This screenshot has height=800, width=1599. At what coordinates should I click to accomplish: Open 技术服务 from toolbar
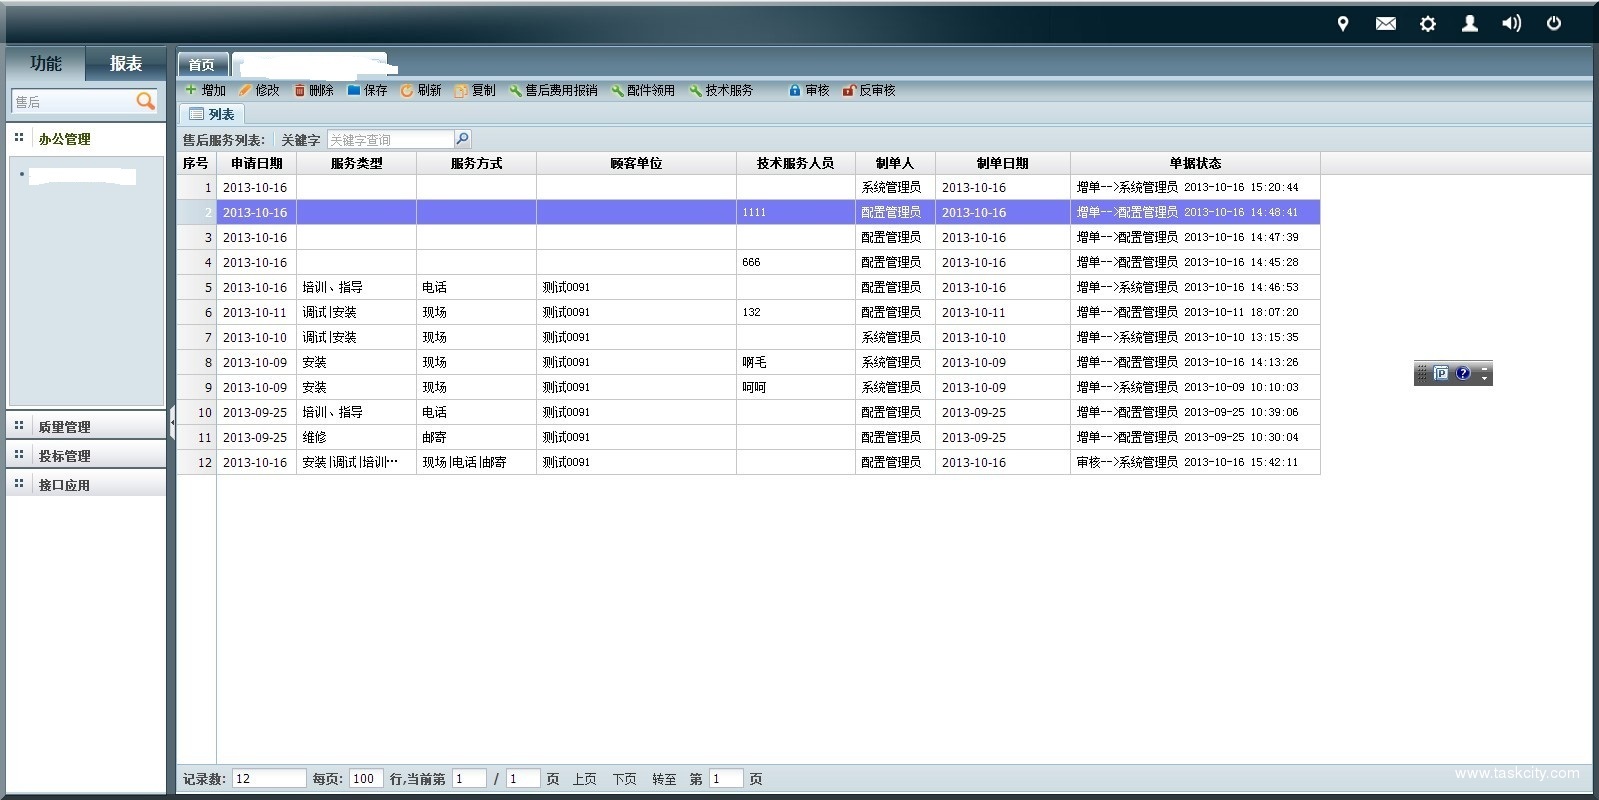click(x=721, y=90)
